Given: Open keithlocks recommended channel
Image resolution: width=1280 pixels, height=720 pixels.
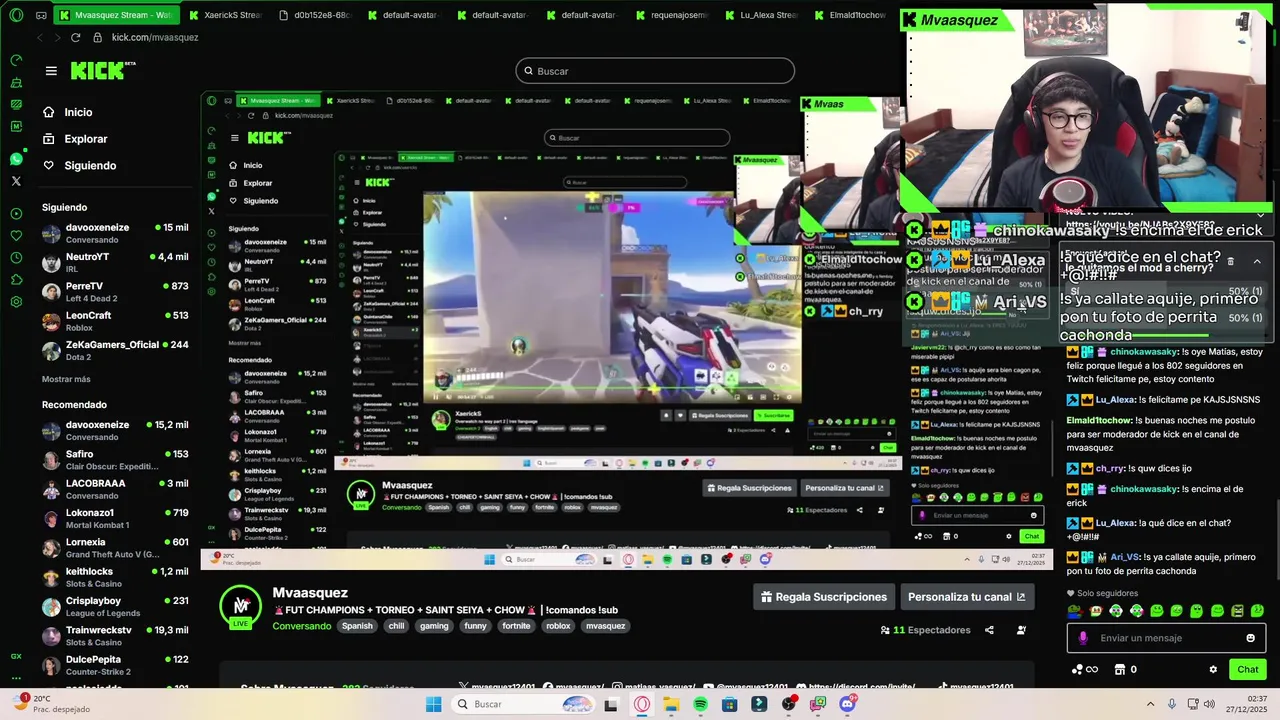Looking at the screenshot, I should point(115,577).
